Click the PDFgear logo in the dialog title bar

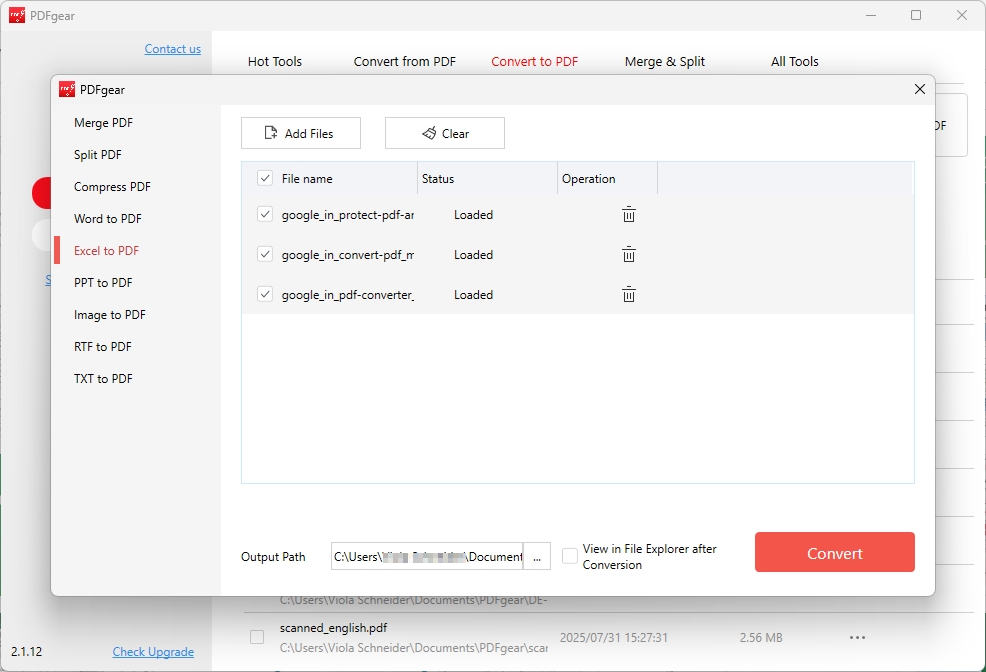pyautogui.click(x=65, y=89)
